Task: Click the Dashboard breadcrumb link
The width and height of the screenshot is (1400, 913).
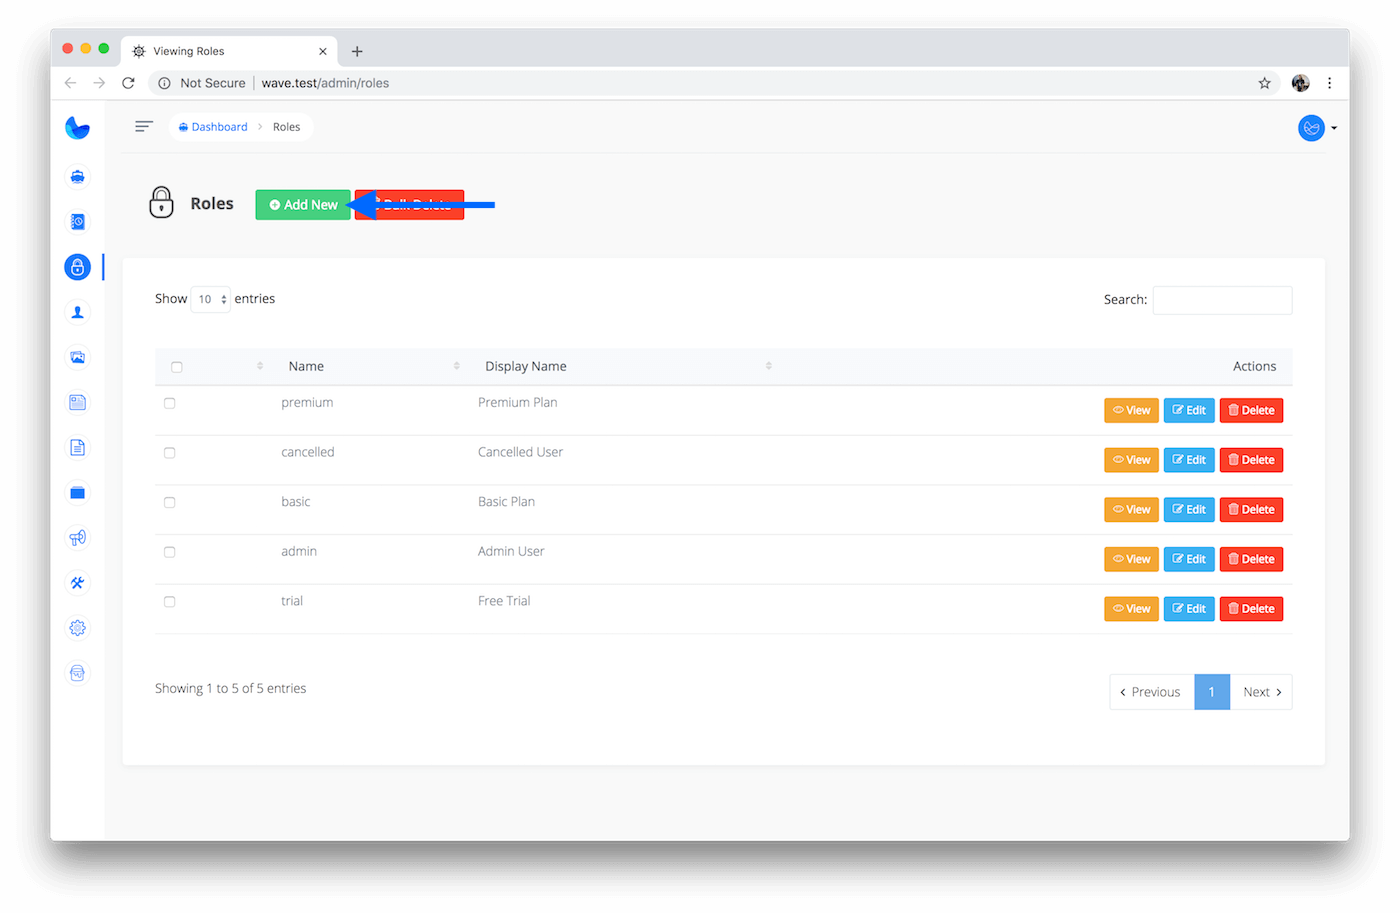Action: 218,127
